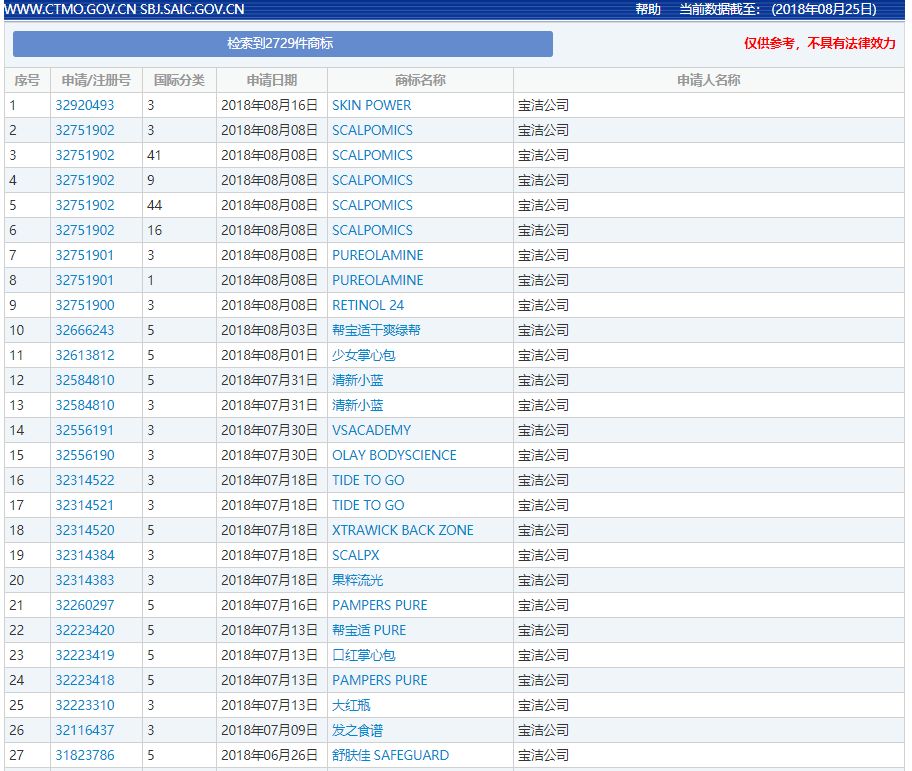
Task: Open the 少女掌心包 trademark
Action: (x=364, y=355)
